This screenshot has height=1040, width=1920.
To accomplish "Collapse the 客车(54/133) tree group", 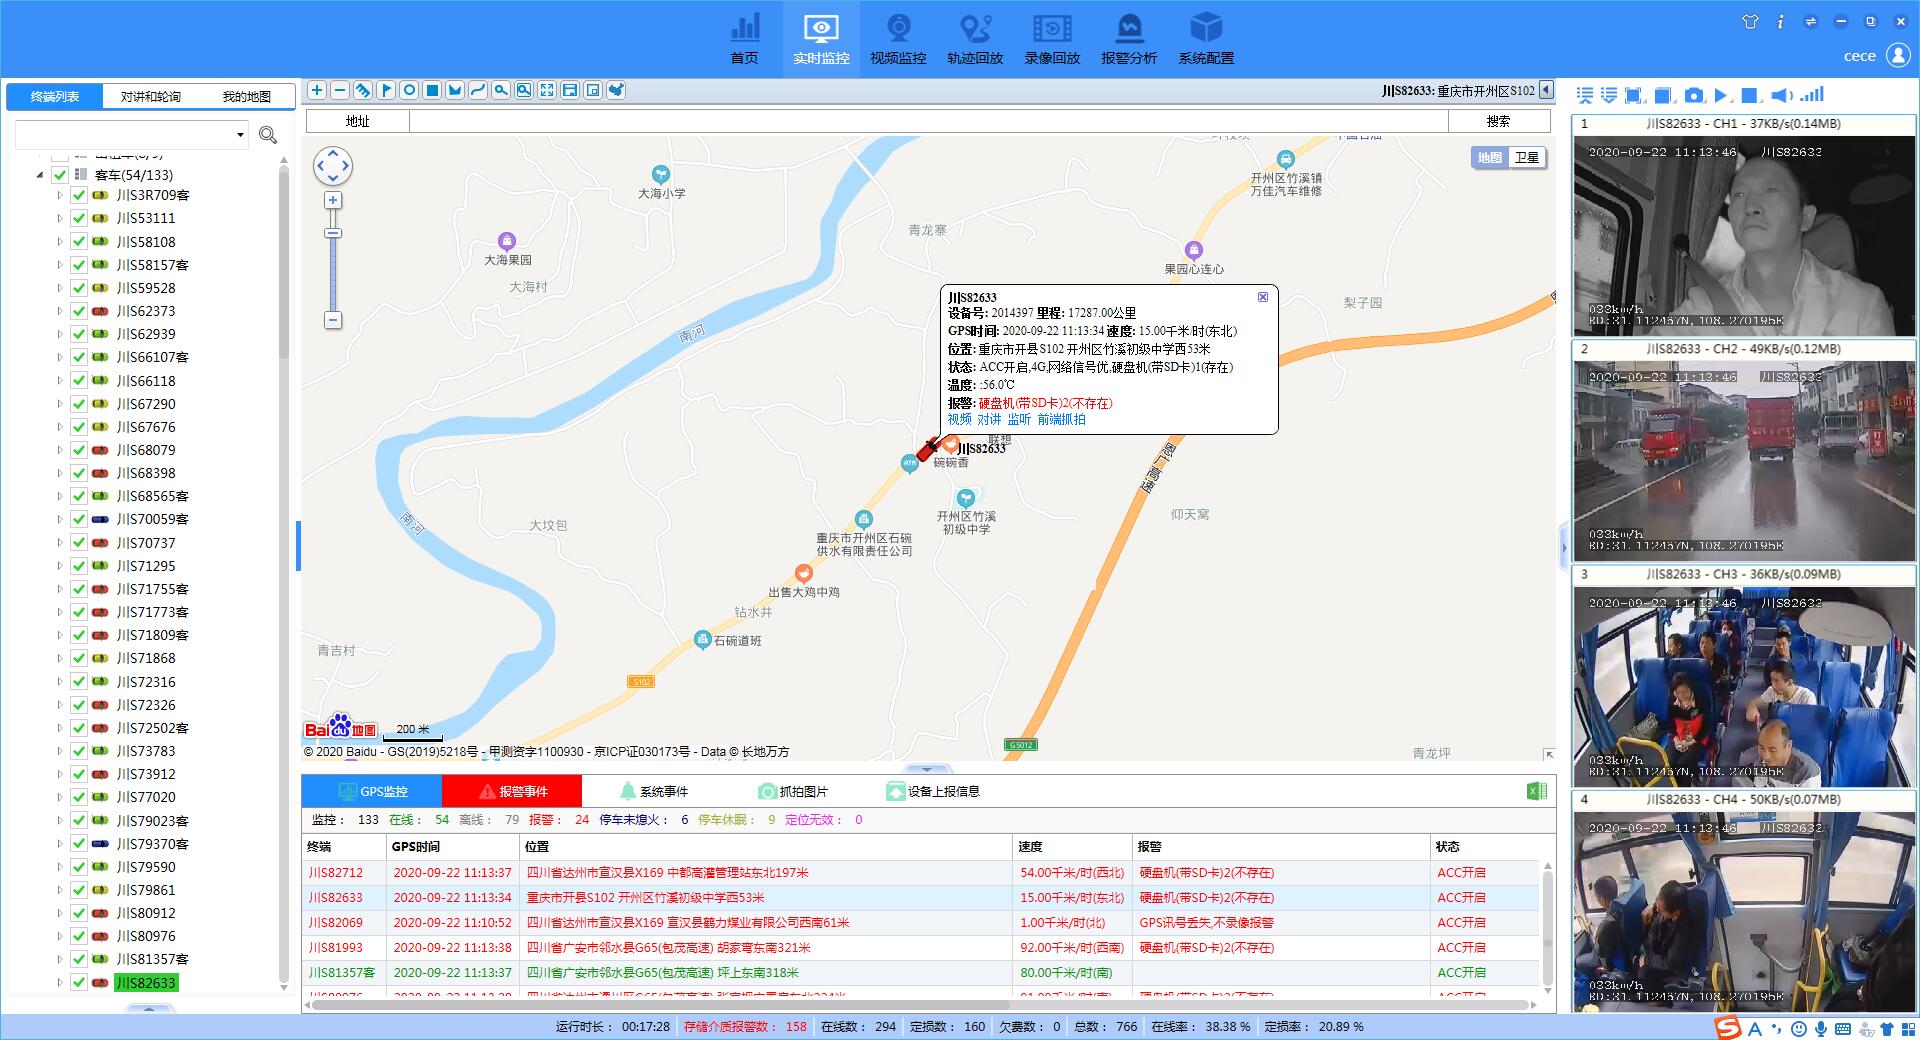I will [40, 175].
